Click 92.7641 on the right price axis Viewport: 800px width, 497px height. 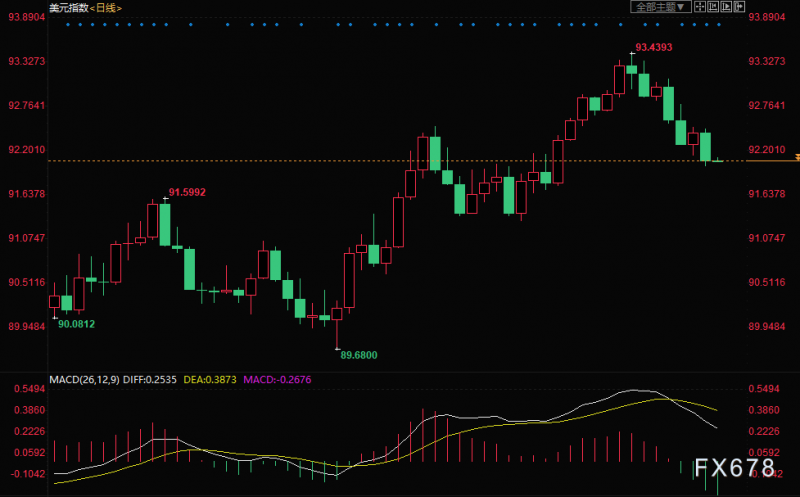coord(767,106)
